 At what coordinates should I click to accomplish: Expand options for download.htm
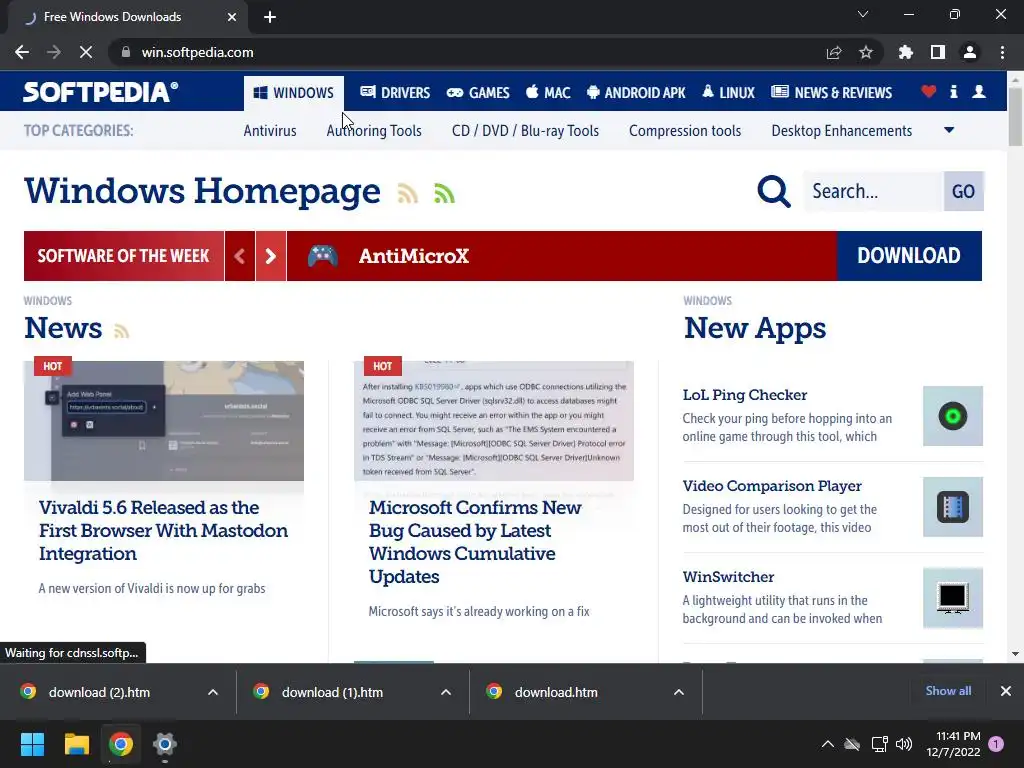tap(679, 692)
